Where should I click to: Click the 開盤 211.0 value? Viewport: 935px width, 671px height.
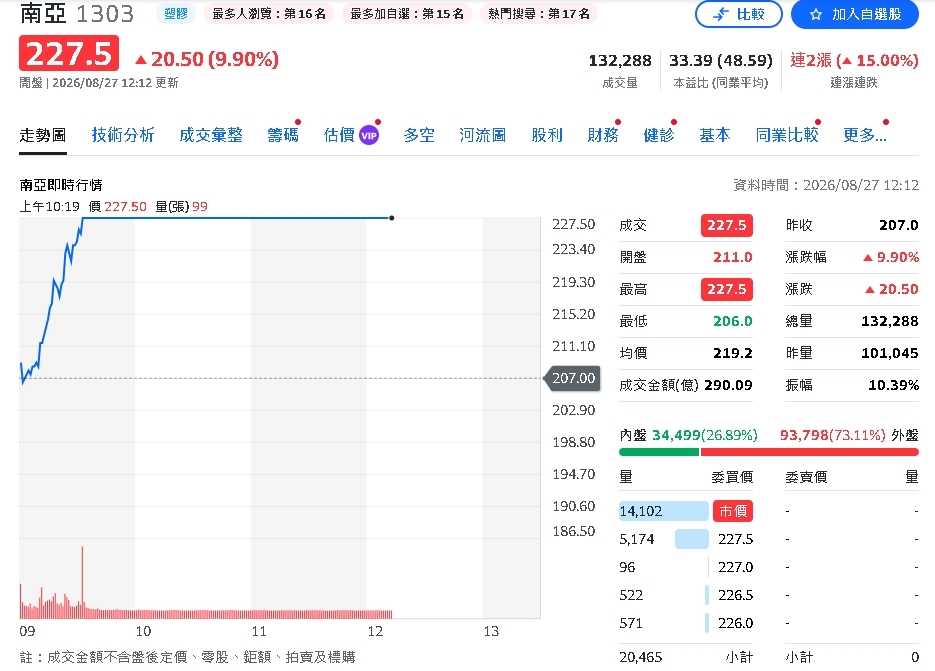point(733,257)
